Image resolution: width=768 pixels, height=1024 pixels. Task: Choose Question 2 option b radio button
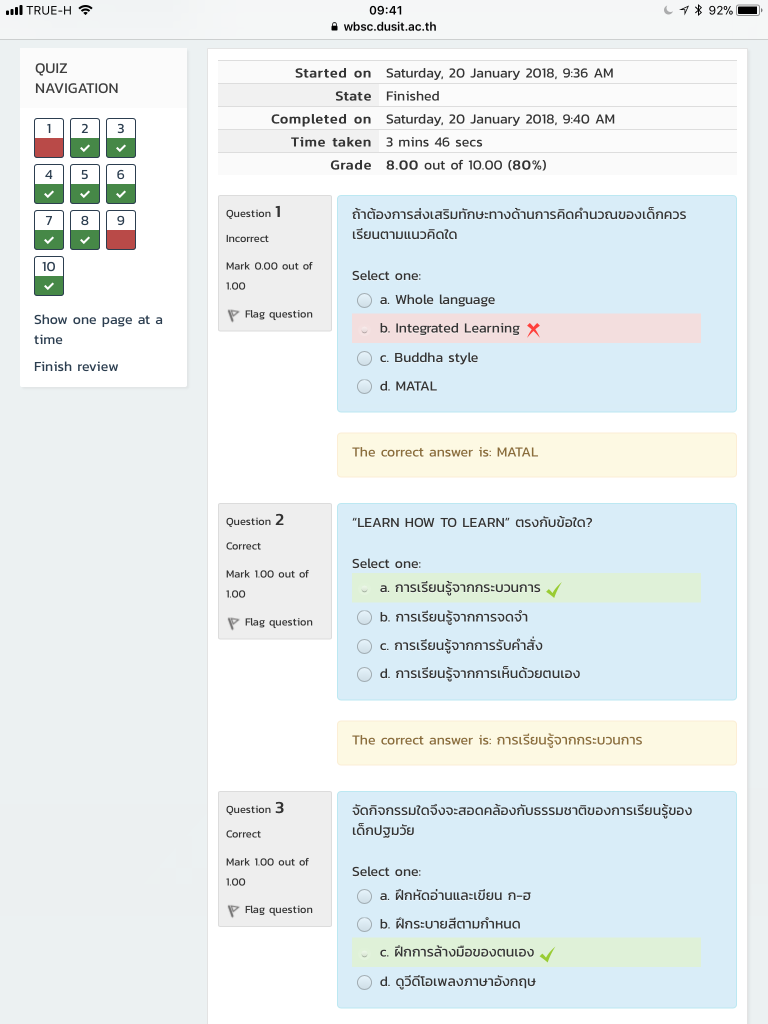click(365, 617)
